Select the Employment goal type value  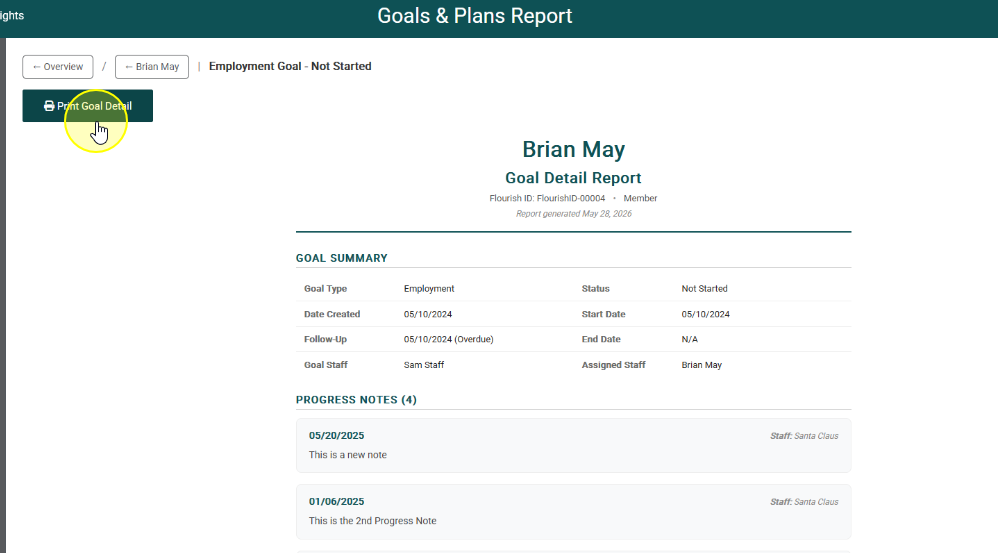pos(429,288)
